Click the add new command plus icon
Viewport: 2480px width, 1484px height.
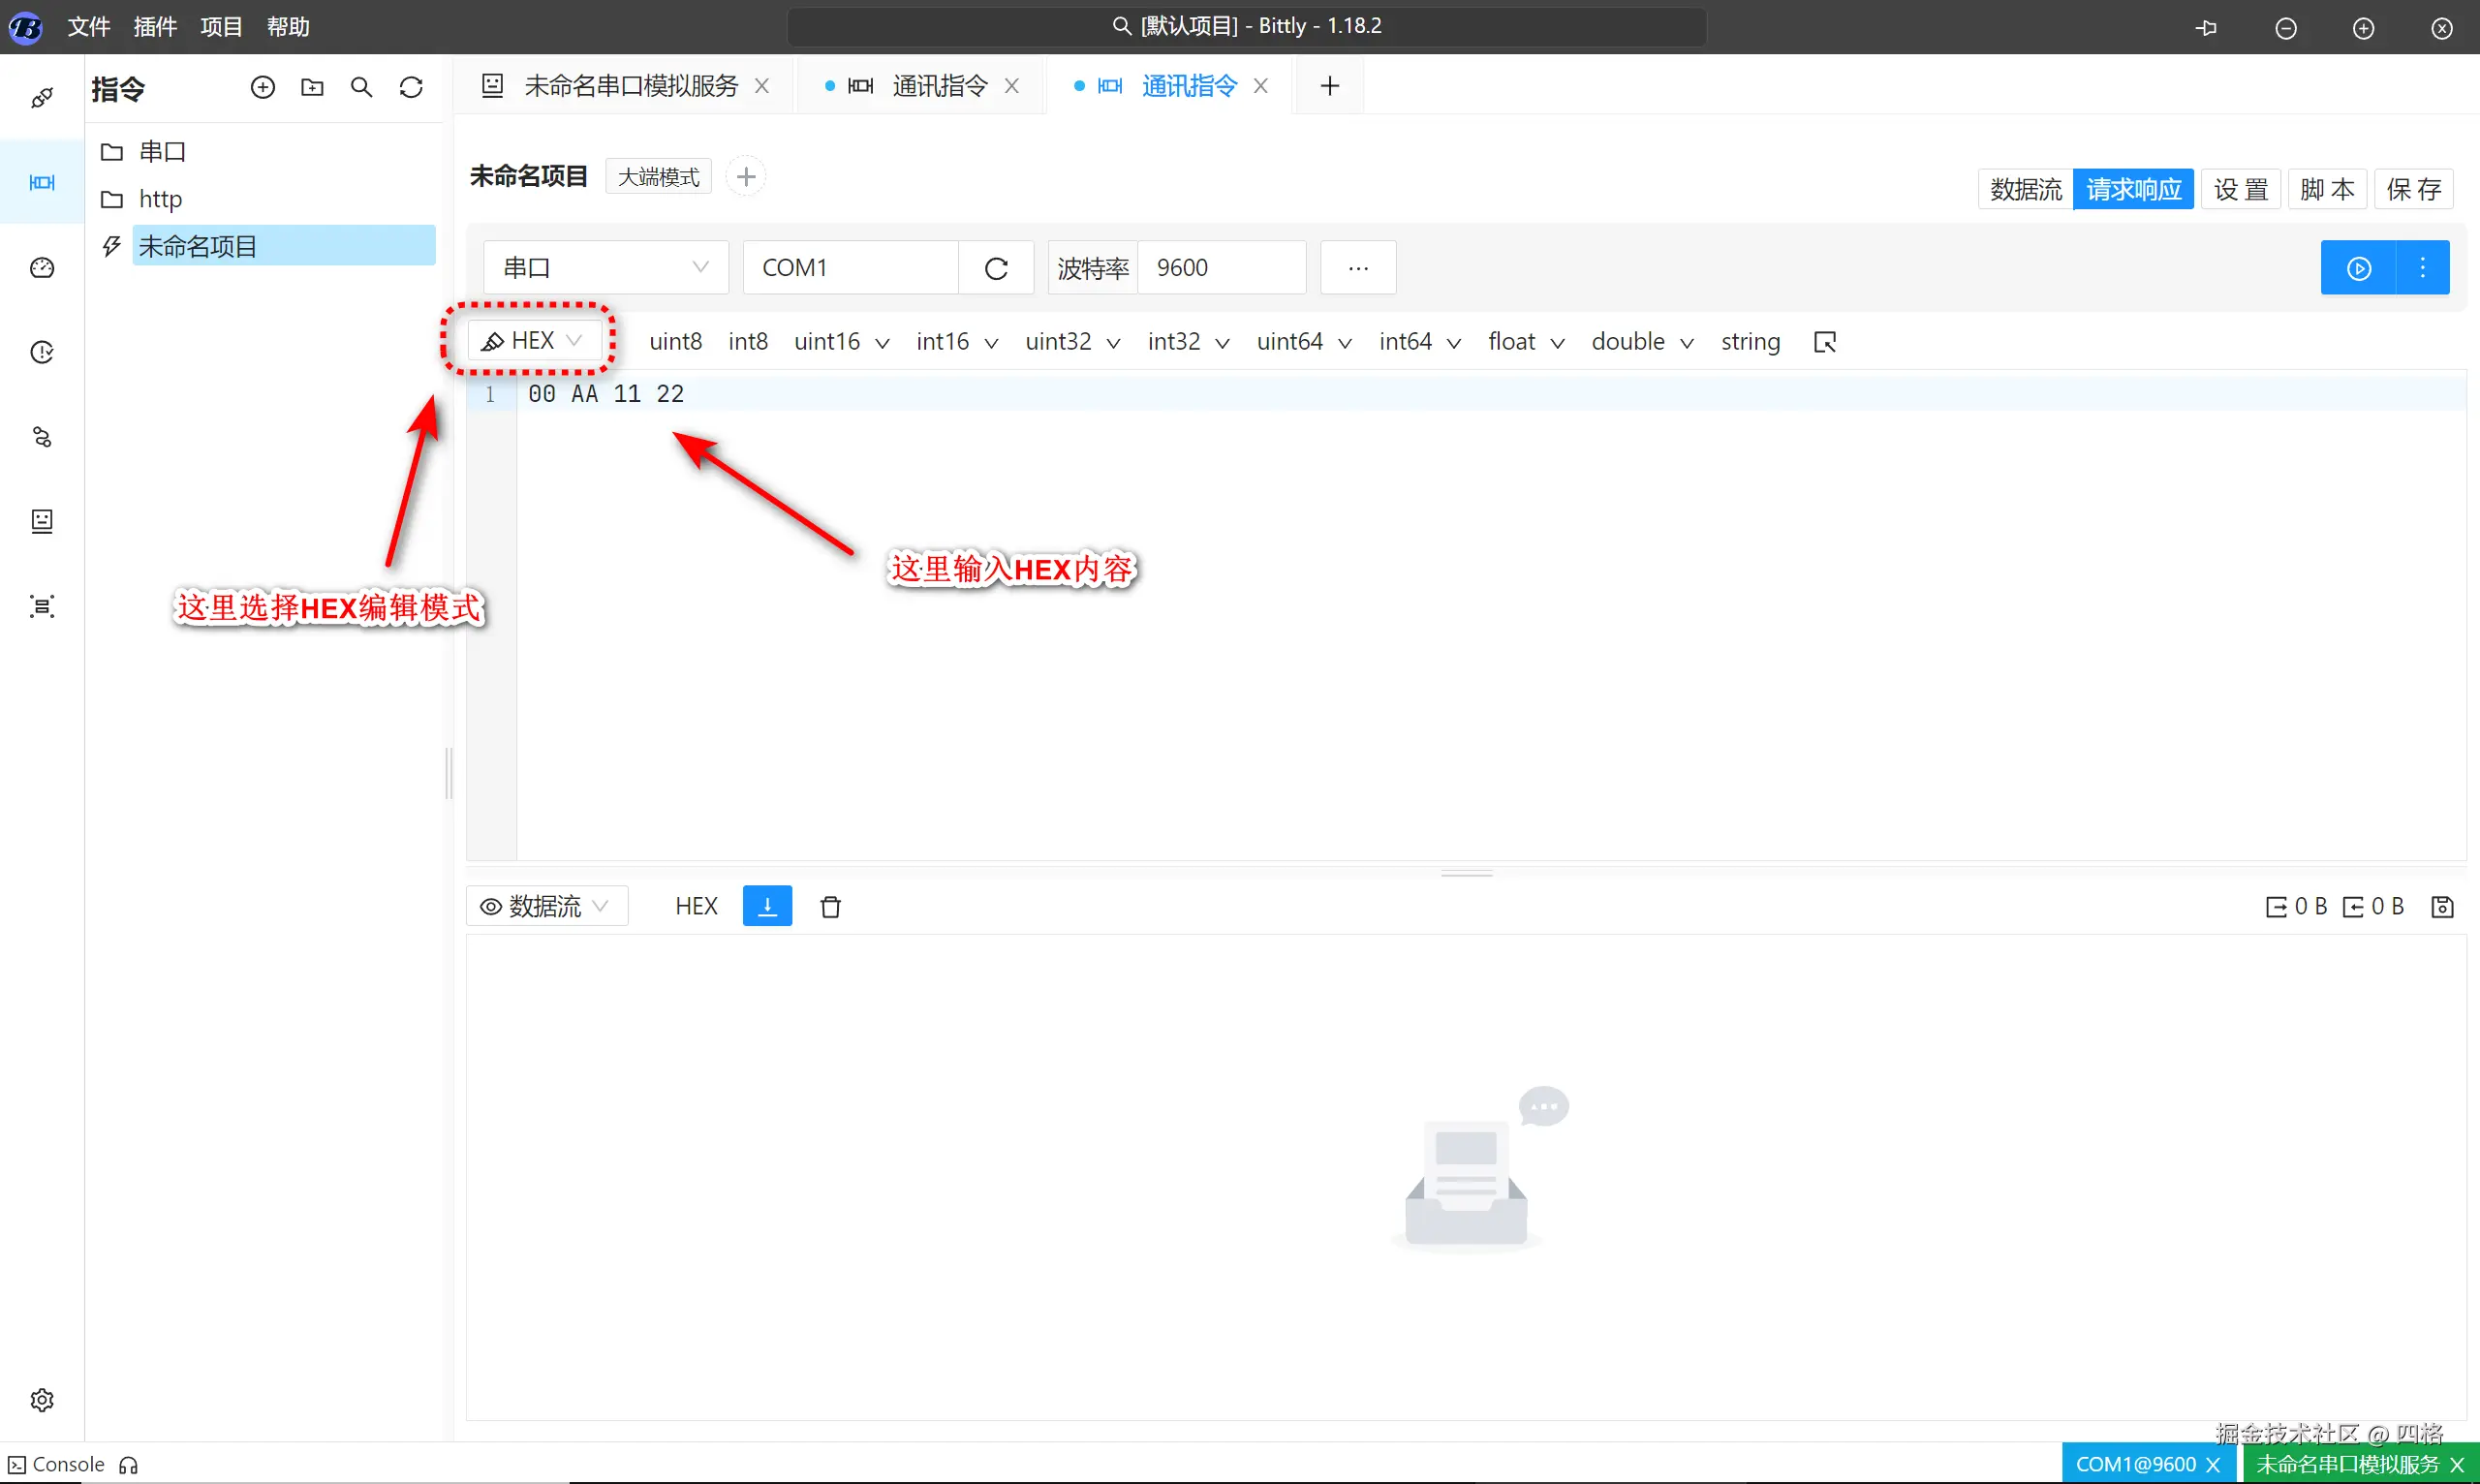(262, 88)
